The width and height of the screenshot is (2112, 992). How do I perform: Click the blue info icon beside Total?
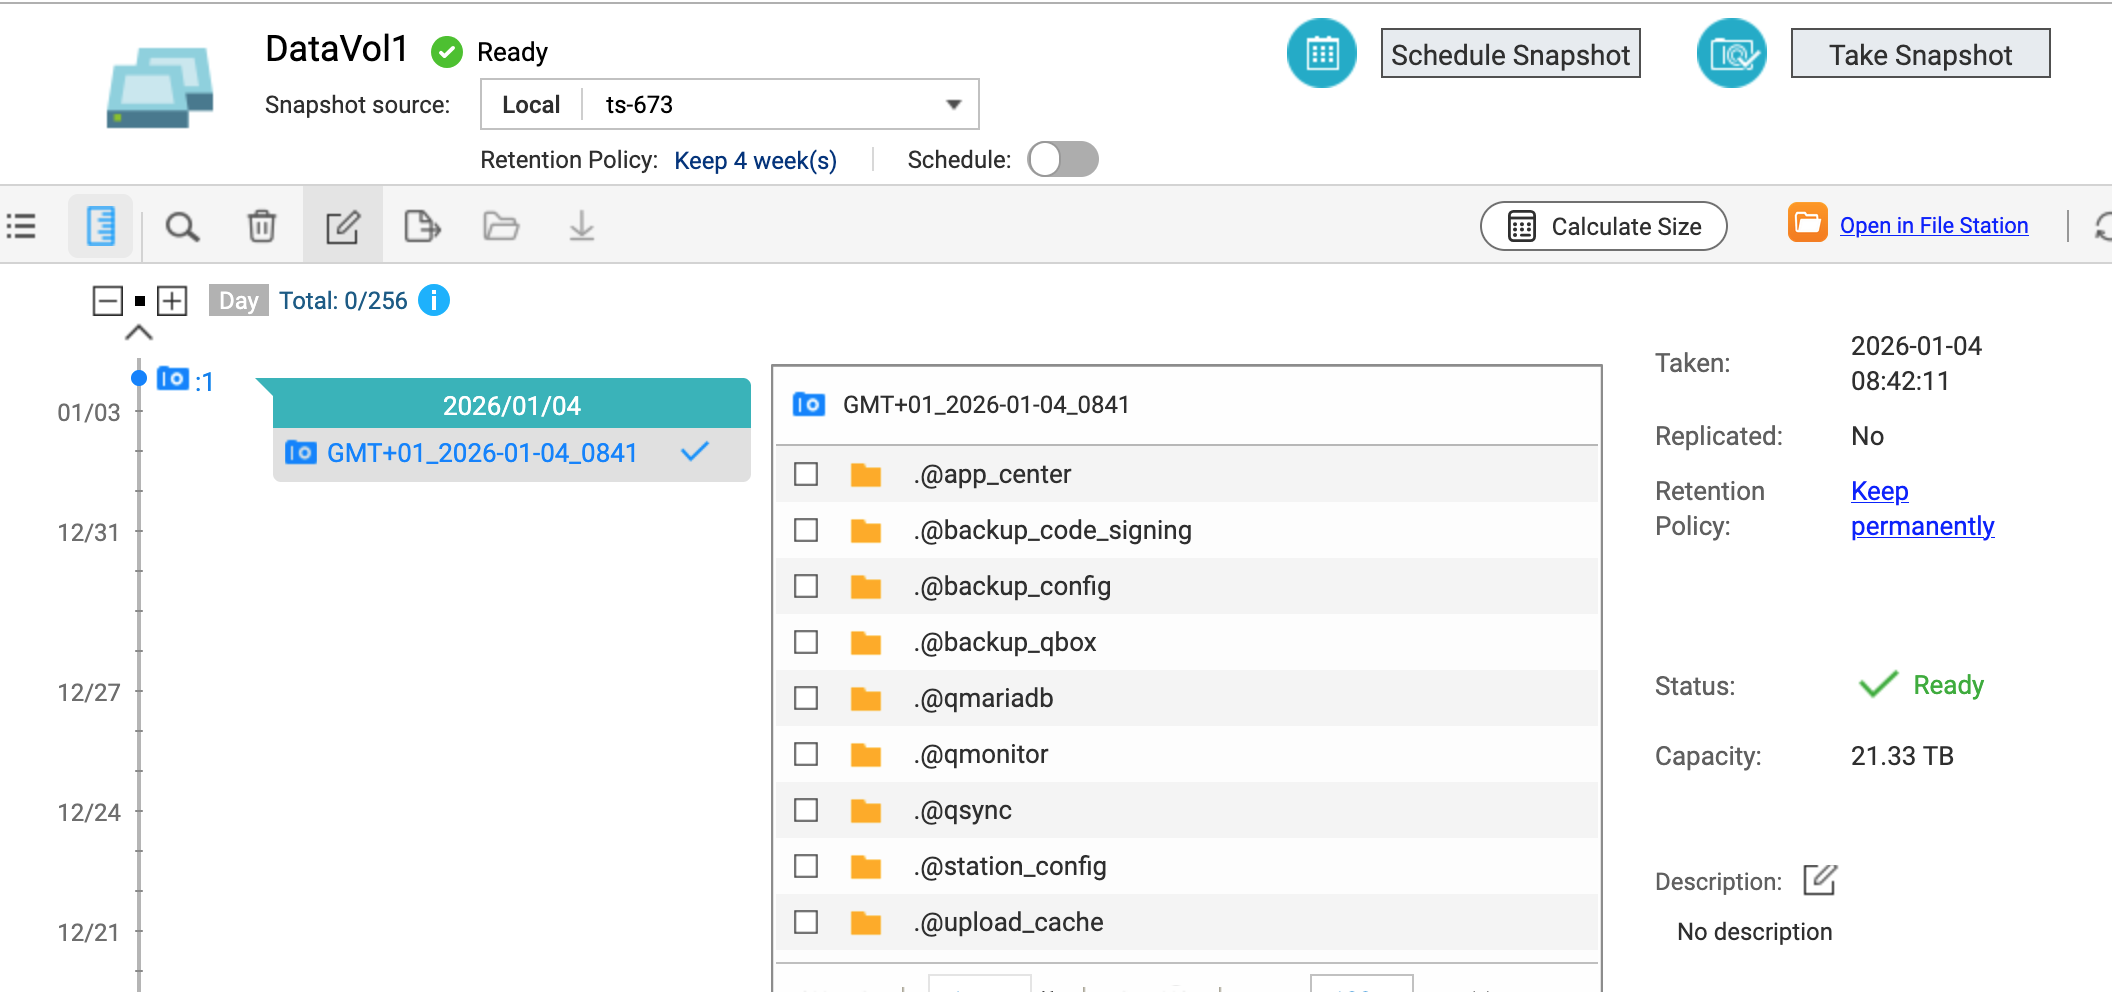pos(433,300)
